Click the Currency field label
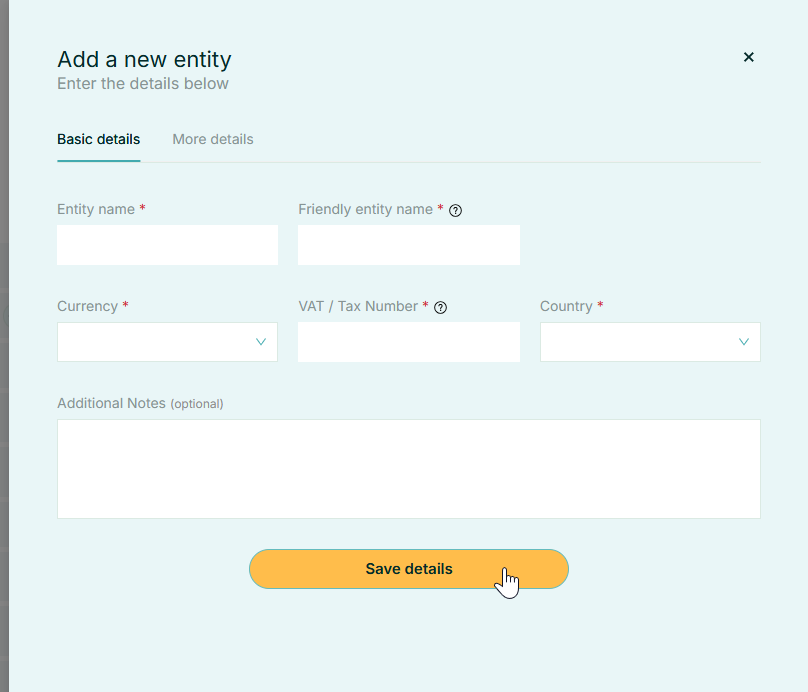Screen dimensions: 808x692 88,306
